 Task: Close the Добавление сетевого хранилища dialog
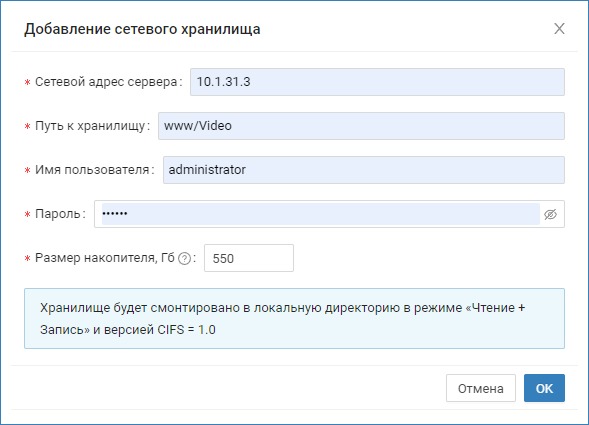(x=559, y=29)
